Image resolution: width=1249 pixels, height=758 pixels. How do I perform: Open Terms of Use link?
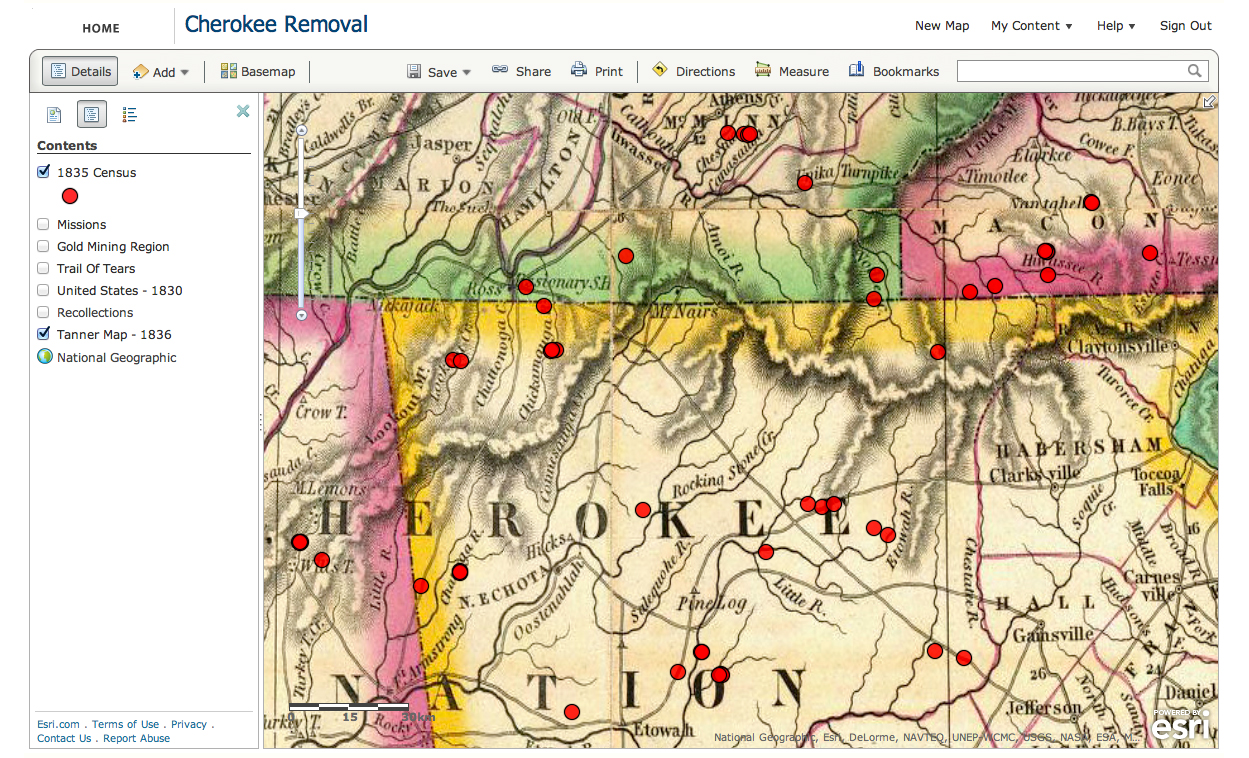[x=125, y=724]
